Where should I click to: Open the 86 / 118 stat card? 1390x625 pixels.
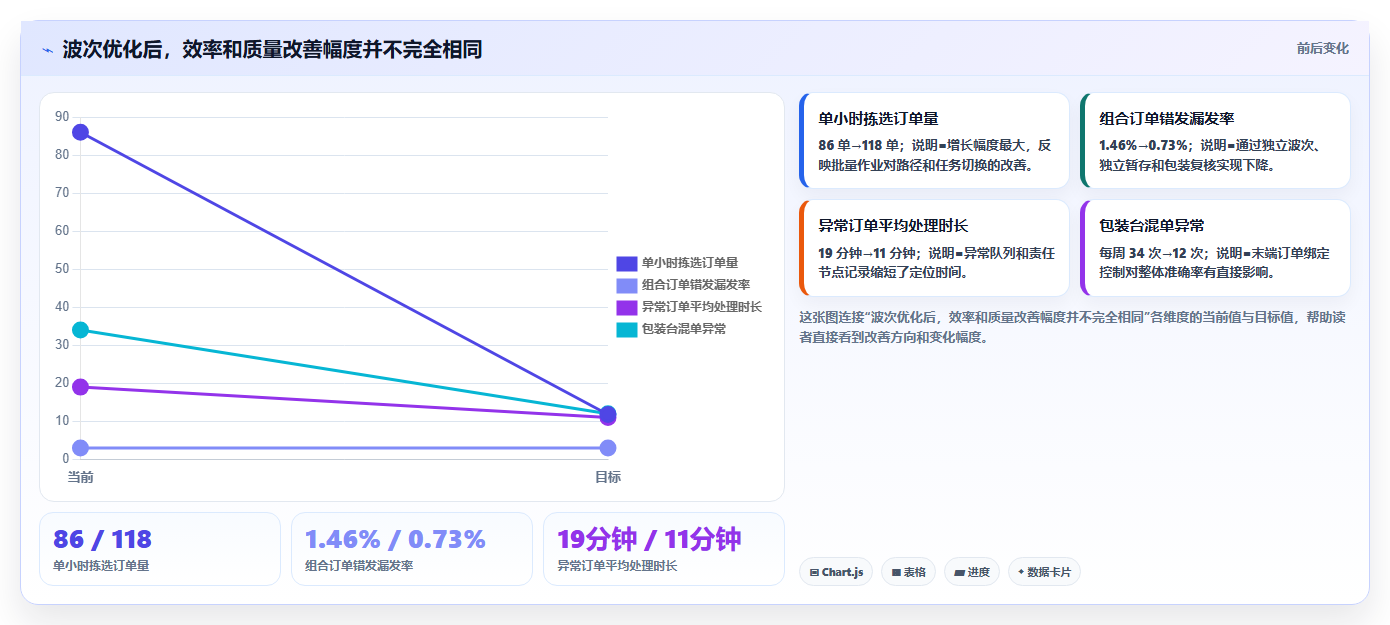(160, 549)
